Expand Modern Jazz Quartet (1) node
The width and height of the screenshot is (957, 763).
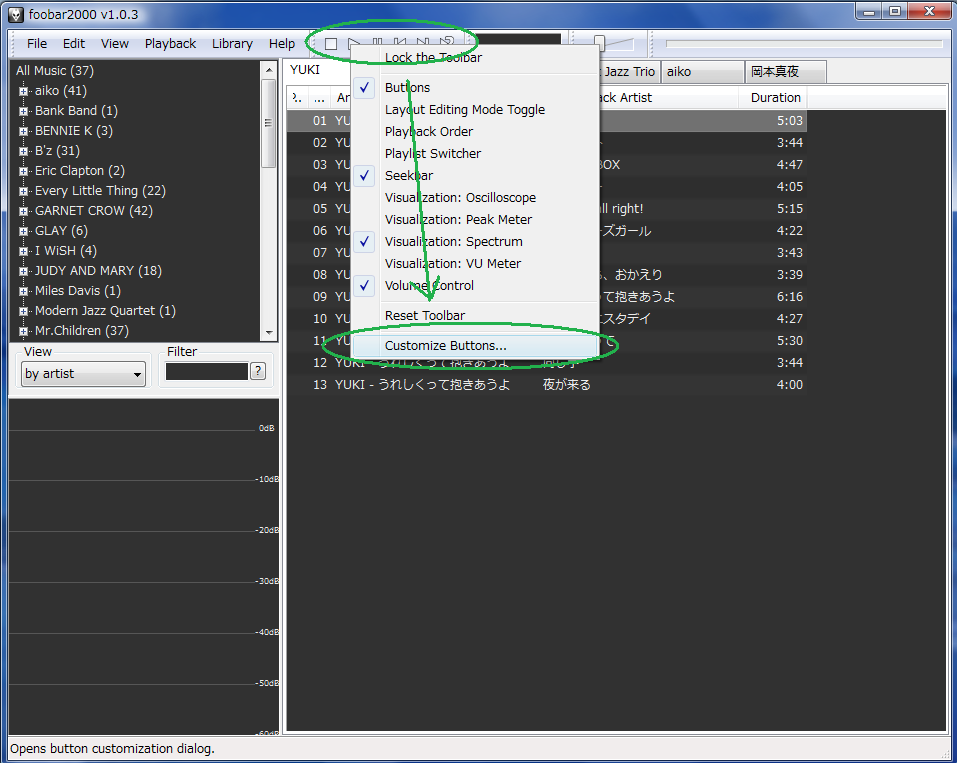point(23,311)
